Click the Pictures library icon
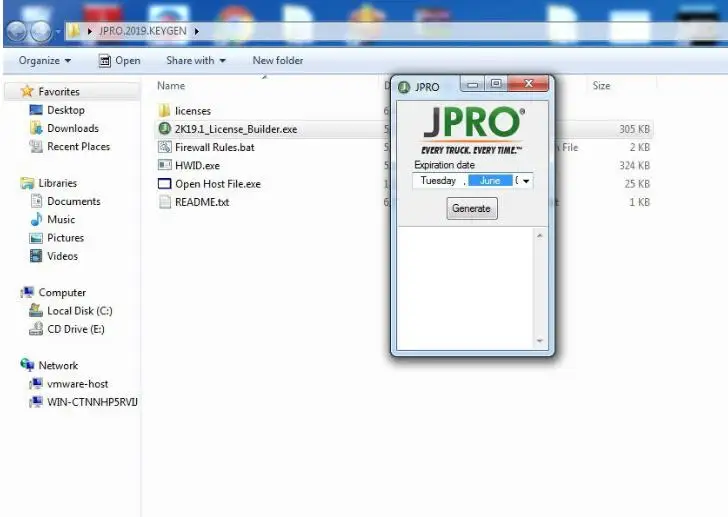 [x=36, y=238]
